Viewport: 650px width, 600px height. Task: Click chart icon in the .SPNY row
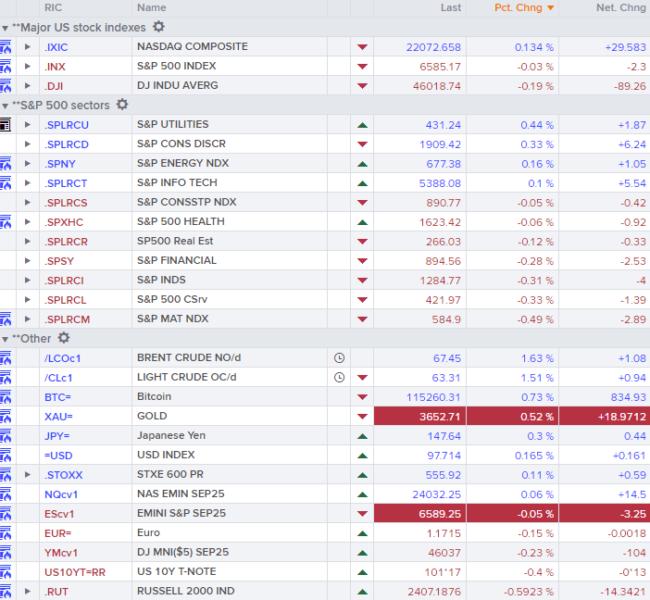pos(5,164)
